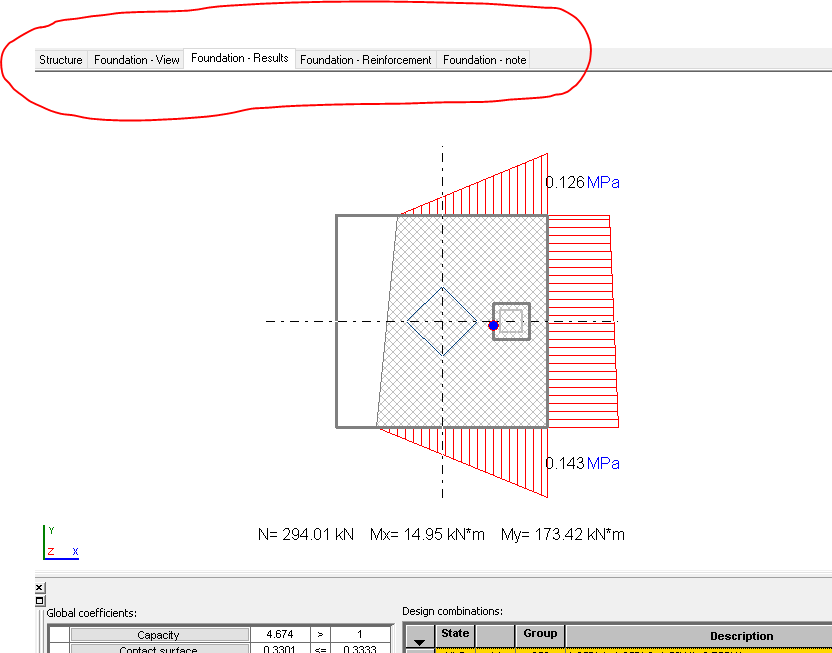The image size is (832, 653).
Task: Click the "State" column header
Action: [x=454, y=633]
